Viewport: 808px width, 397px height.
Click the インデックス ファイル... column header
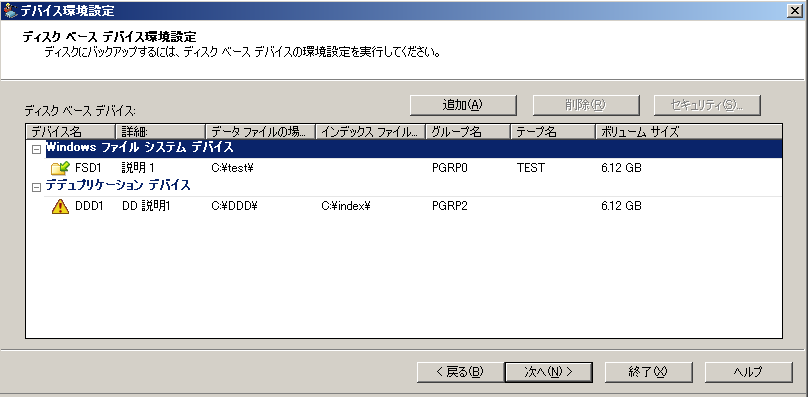pos(371,132)
